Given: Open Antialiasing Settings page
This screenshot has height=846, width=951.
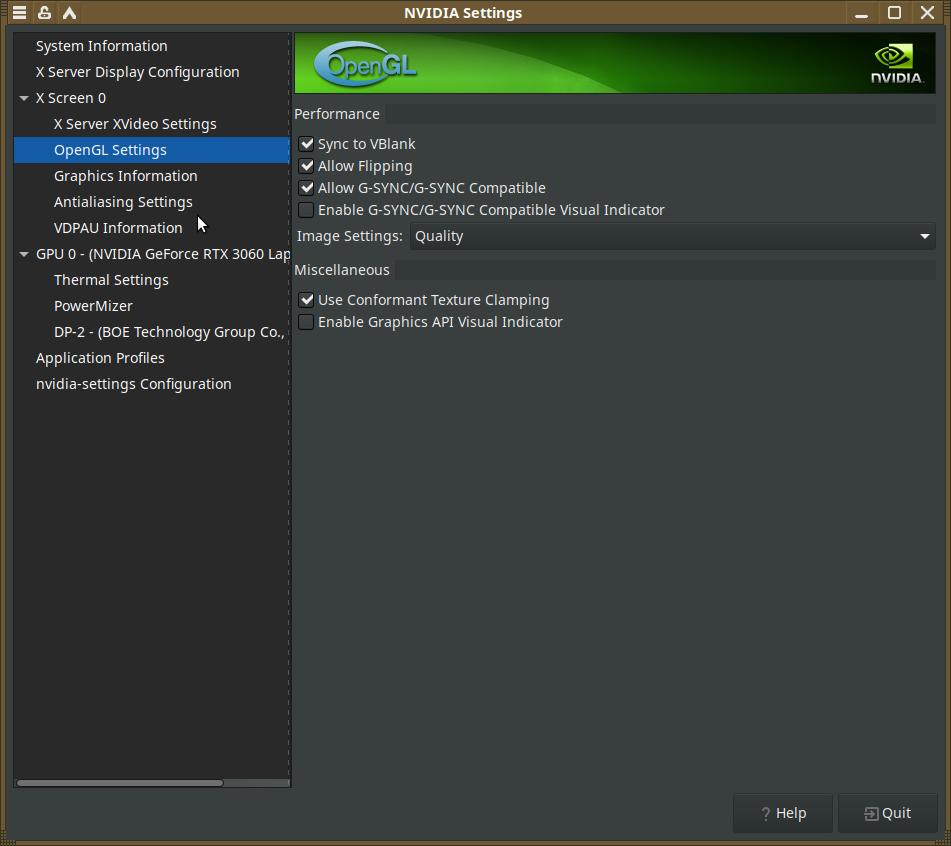Looking at the screenshot, I should coord(123,202).
